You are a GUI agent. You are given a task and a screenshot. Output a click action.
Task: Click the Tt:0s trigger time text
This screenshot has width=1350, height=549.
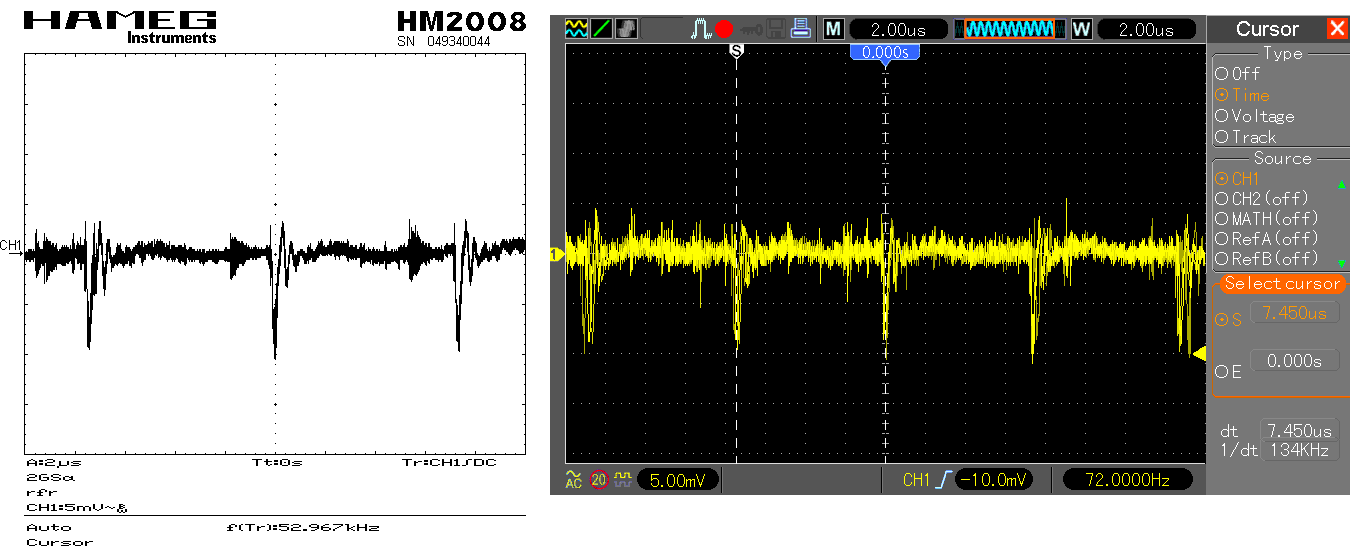(277, 463)
